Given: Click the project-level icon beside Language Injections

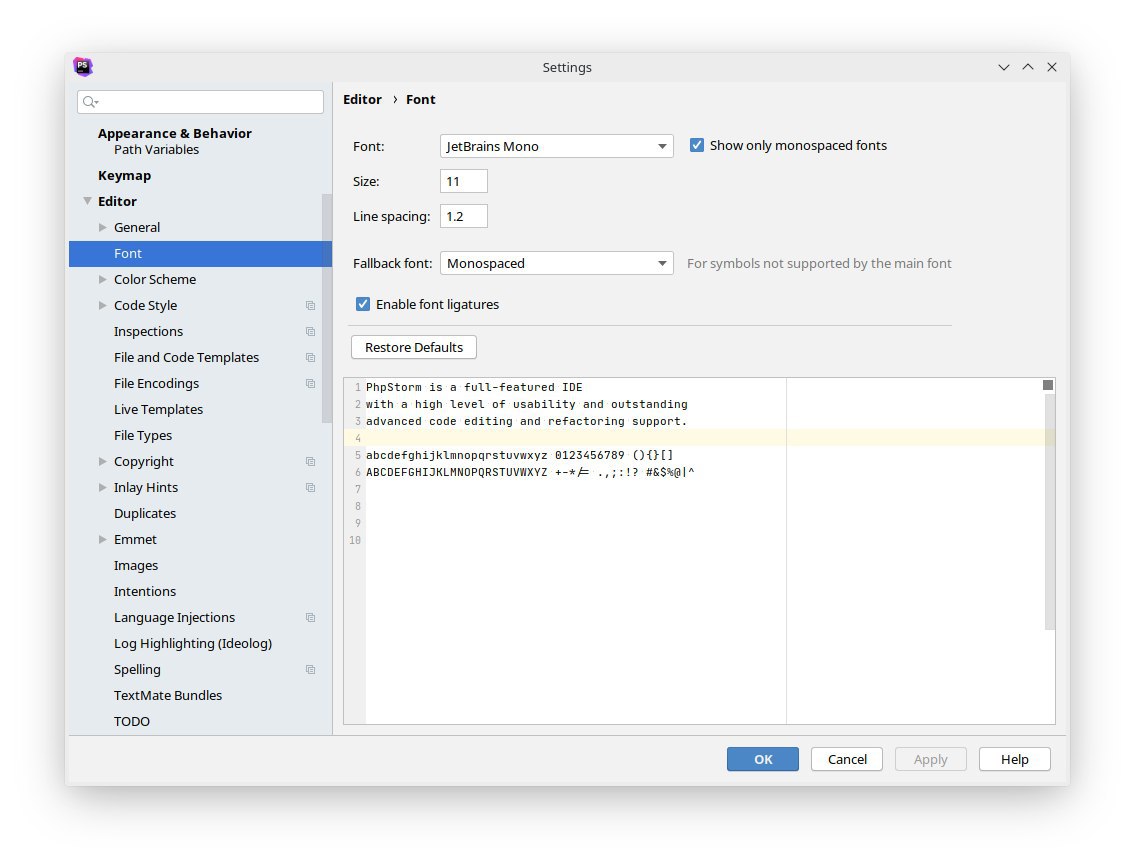Looking at the screenshot, I should [310, 618].
